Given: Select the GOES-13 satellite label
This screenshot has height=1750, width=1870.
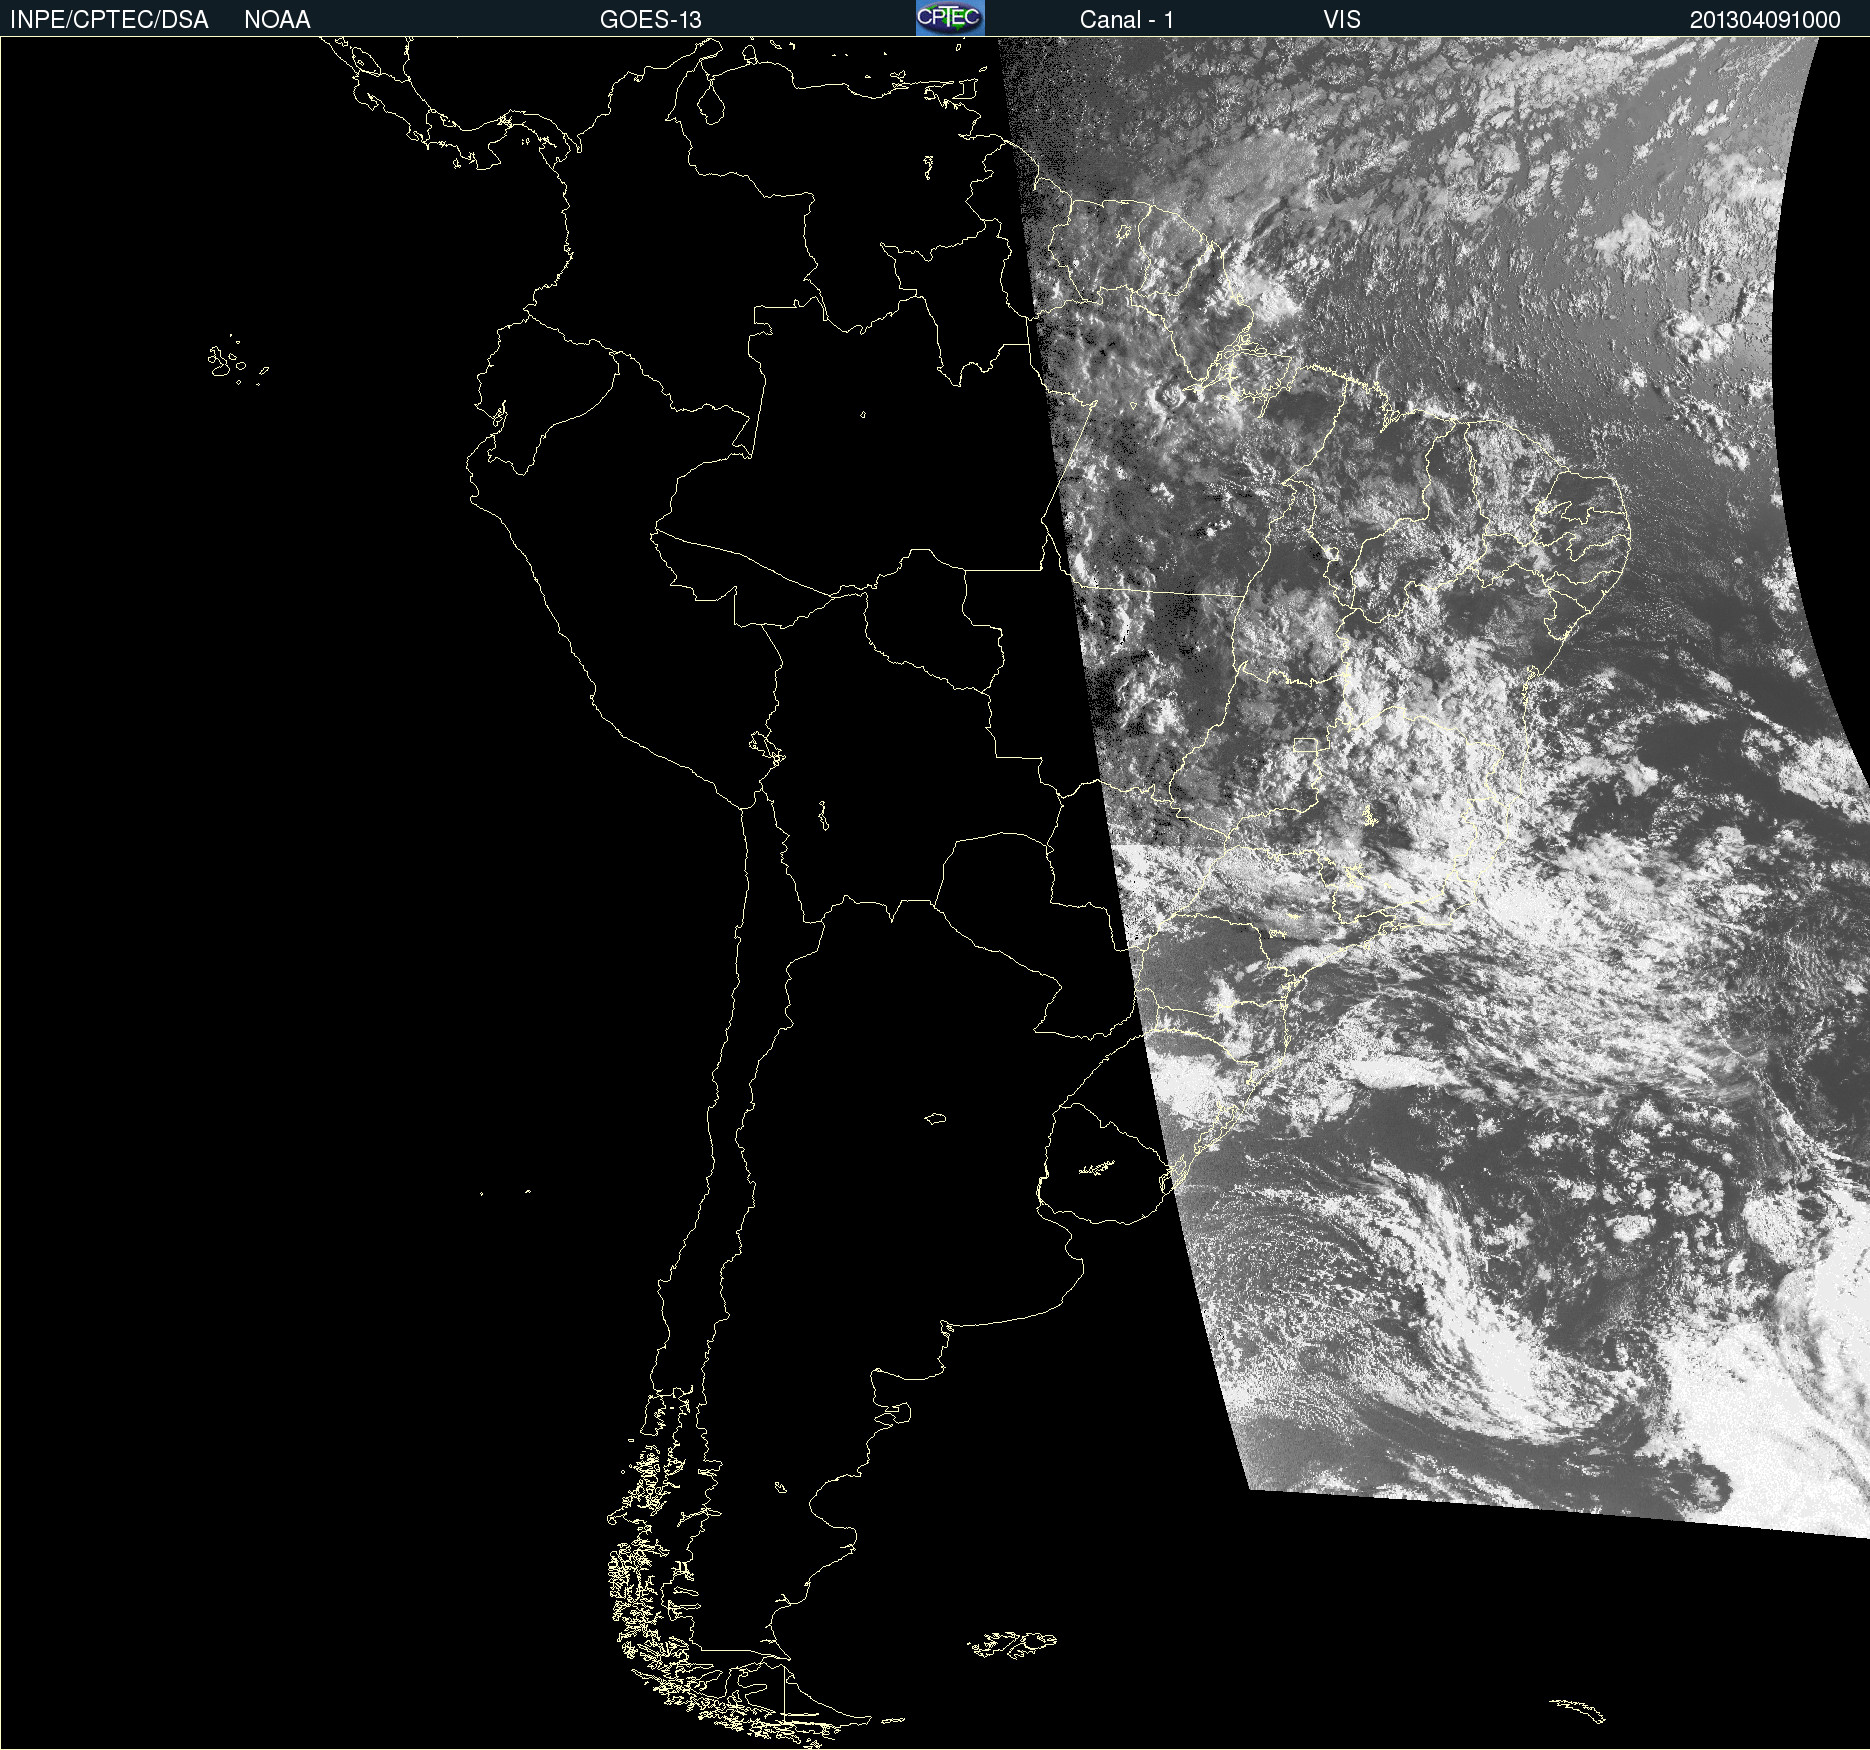Looking at the screenshot, I should pyautogui.click(x=650, y=20).
